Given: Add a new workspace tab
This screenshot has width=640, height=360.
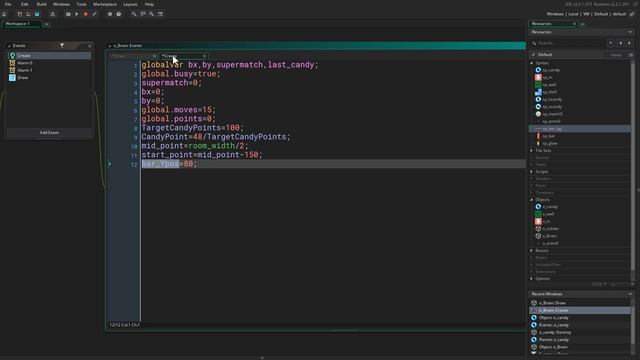Looking at the screenshot, I should (x=47, y=24).
